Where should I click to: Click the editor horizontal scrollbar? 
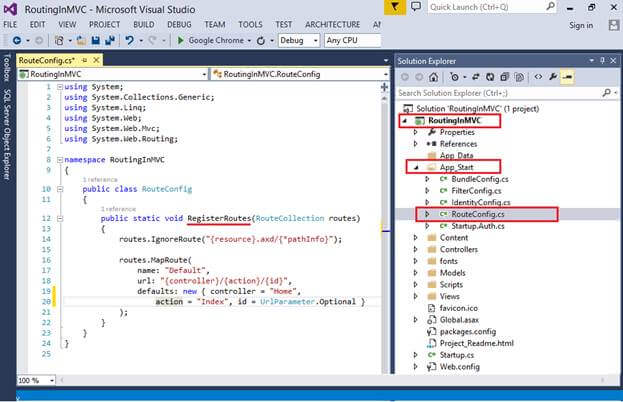[x=333, y=381]
